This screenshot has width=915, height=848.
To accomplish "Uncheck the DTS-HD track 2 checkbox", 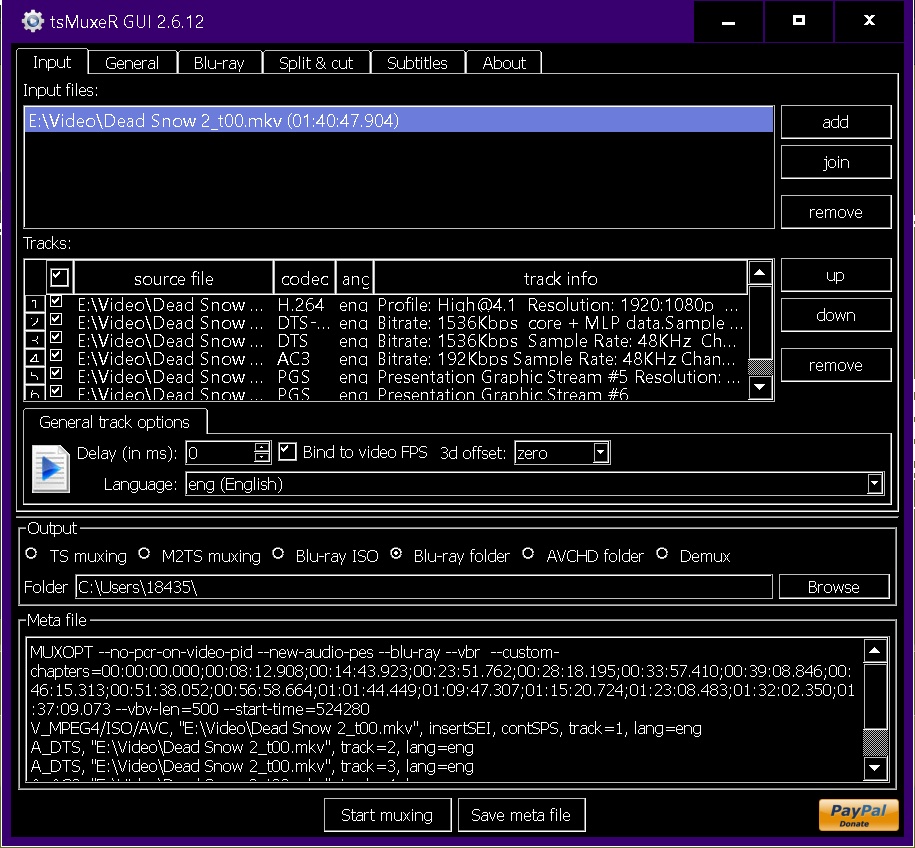I will pos(56,319).
